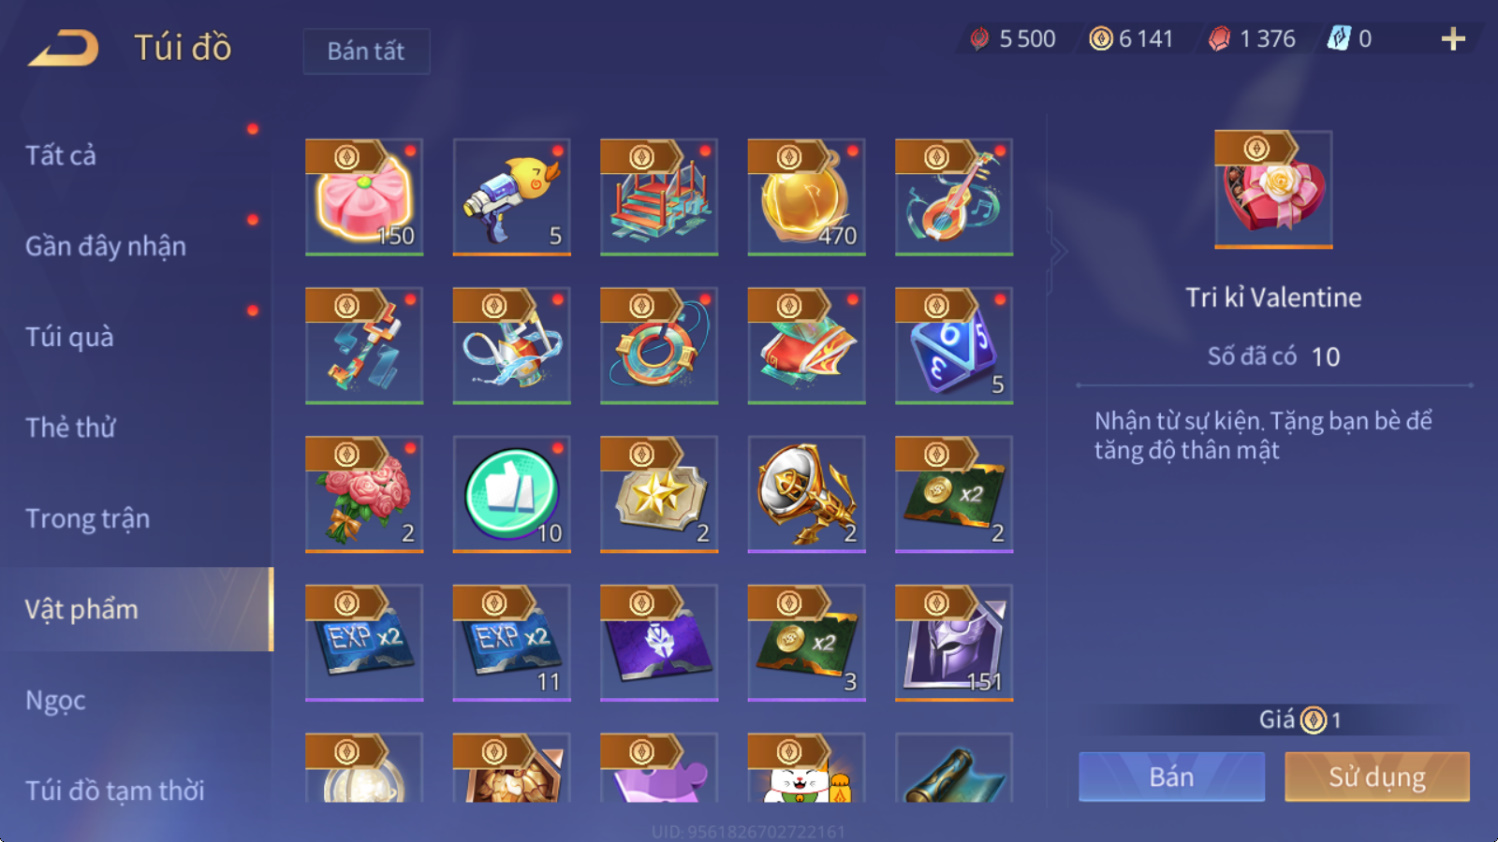
Task: Click the Sử dụng button
Action: tap(1377, 777)
